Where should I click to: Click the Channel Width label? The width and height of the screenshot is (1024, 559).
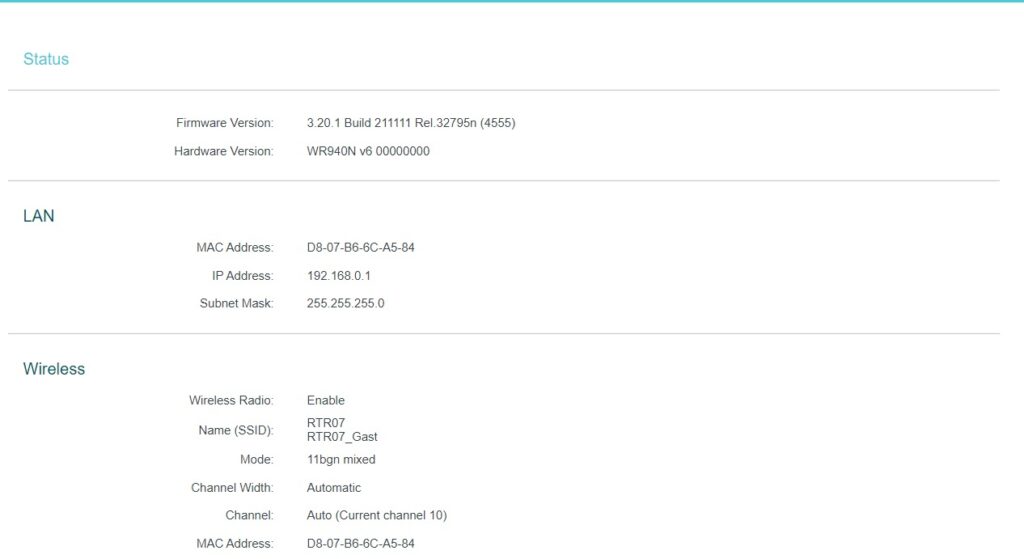point(232,488)
